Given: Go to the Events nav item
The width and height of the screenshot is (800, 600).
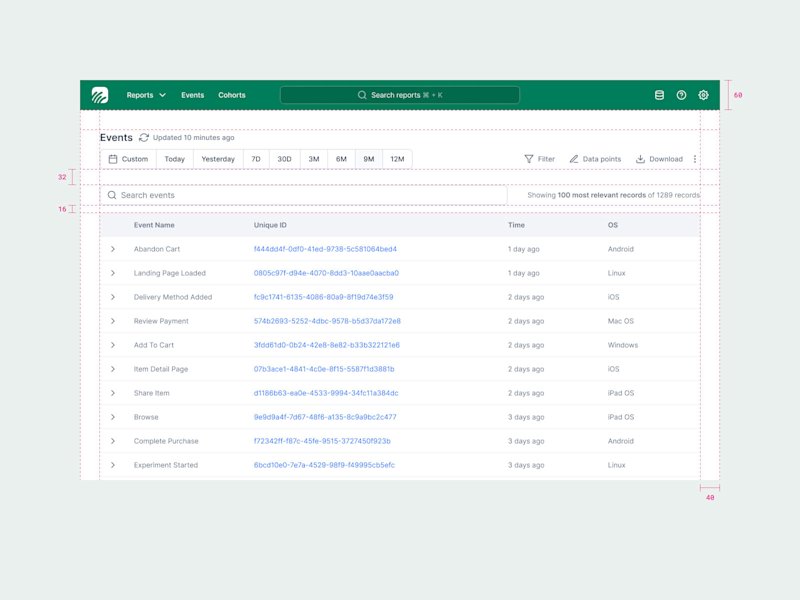Looking at the screenshot, I should [x=192, y=95].
